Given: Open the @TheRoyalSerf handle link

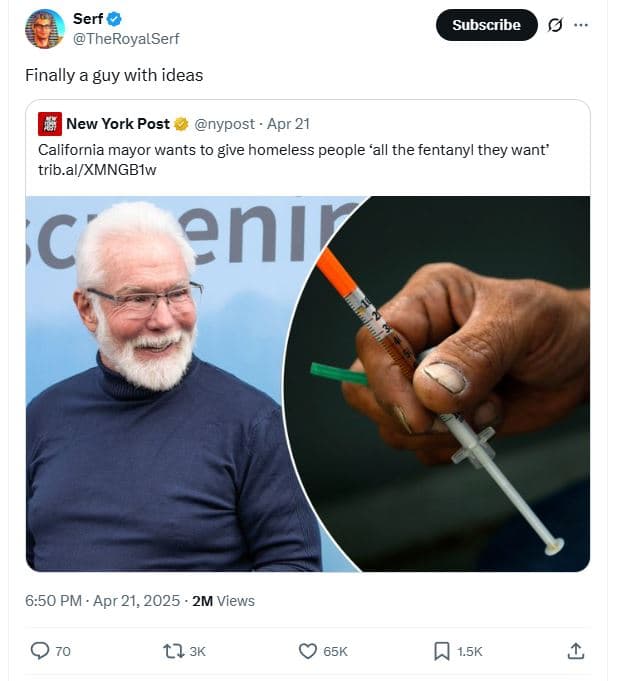Looking at the screenshot, I should point(126,38).
